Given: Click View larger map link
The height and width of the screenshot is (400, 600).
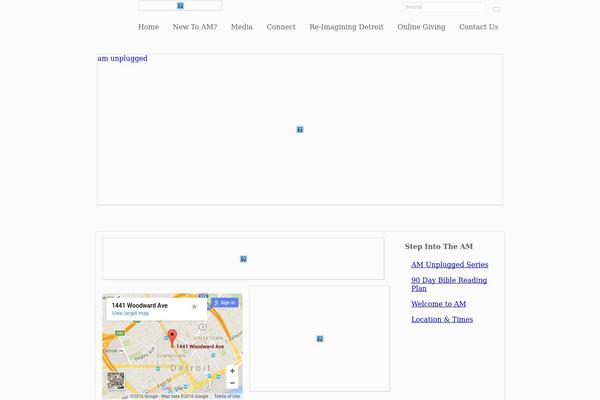Looking at the screenshot, I should (x=130, y=313).
